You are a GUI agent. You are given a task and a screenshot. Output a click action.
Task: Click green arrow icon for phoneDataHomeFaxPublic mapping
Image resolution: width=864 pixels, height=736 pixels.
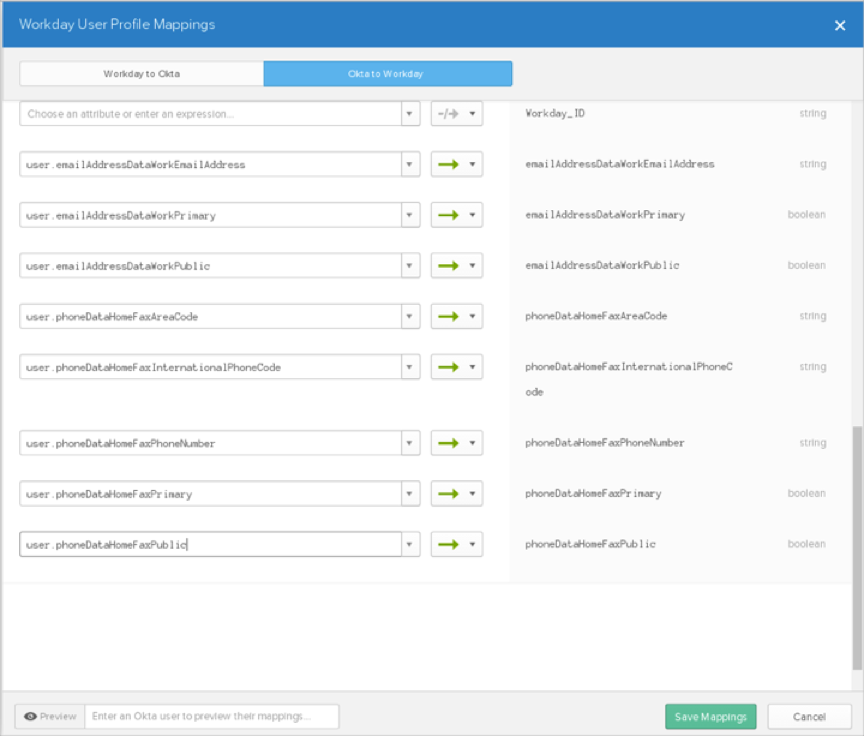click(x=448, y=544)
